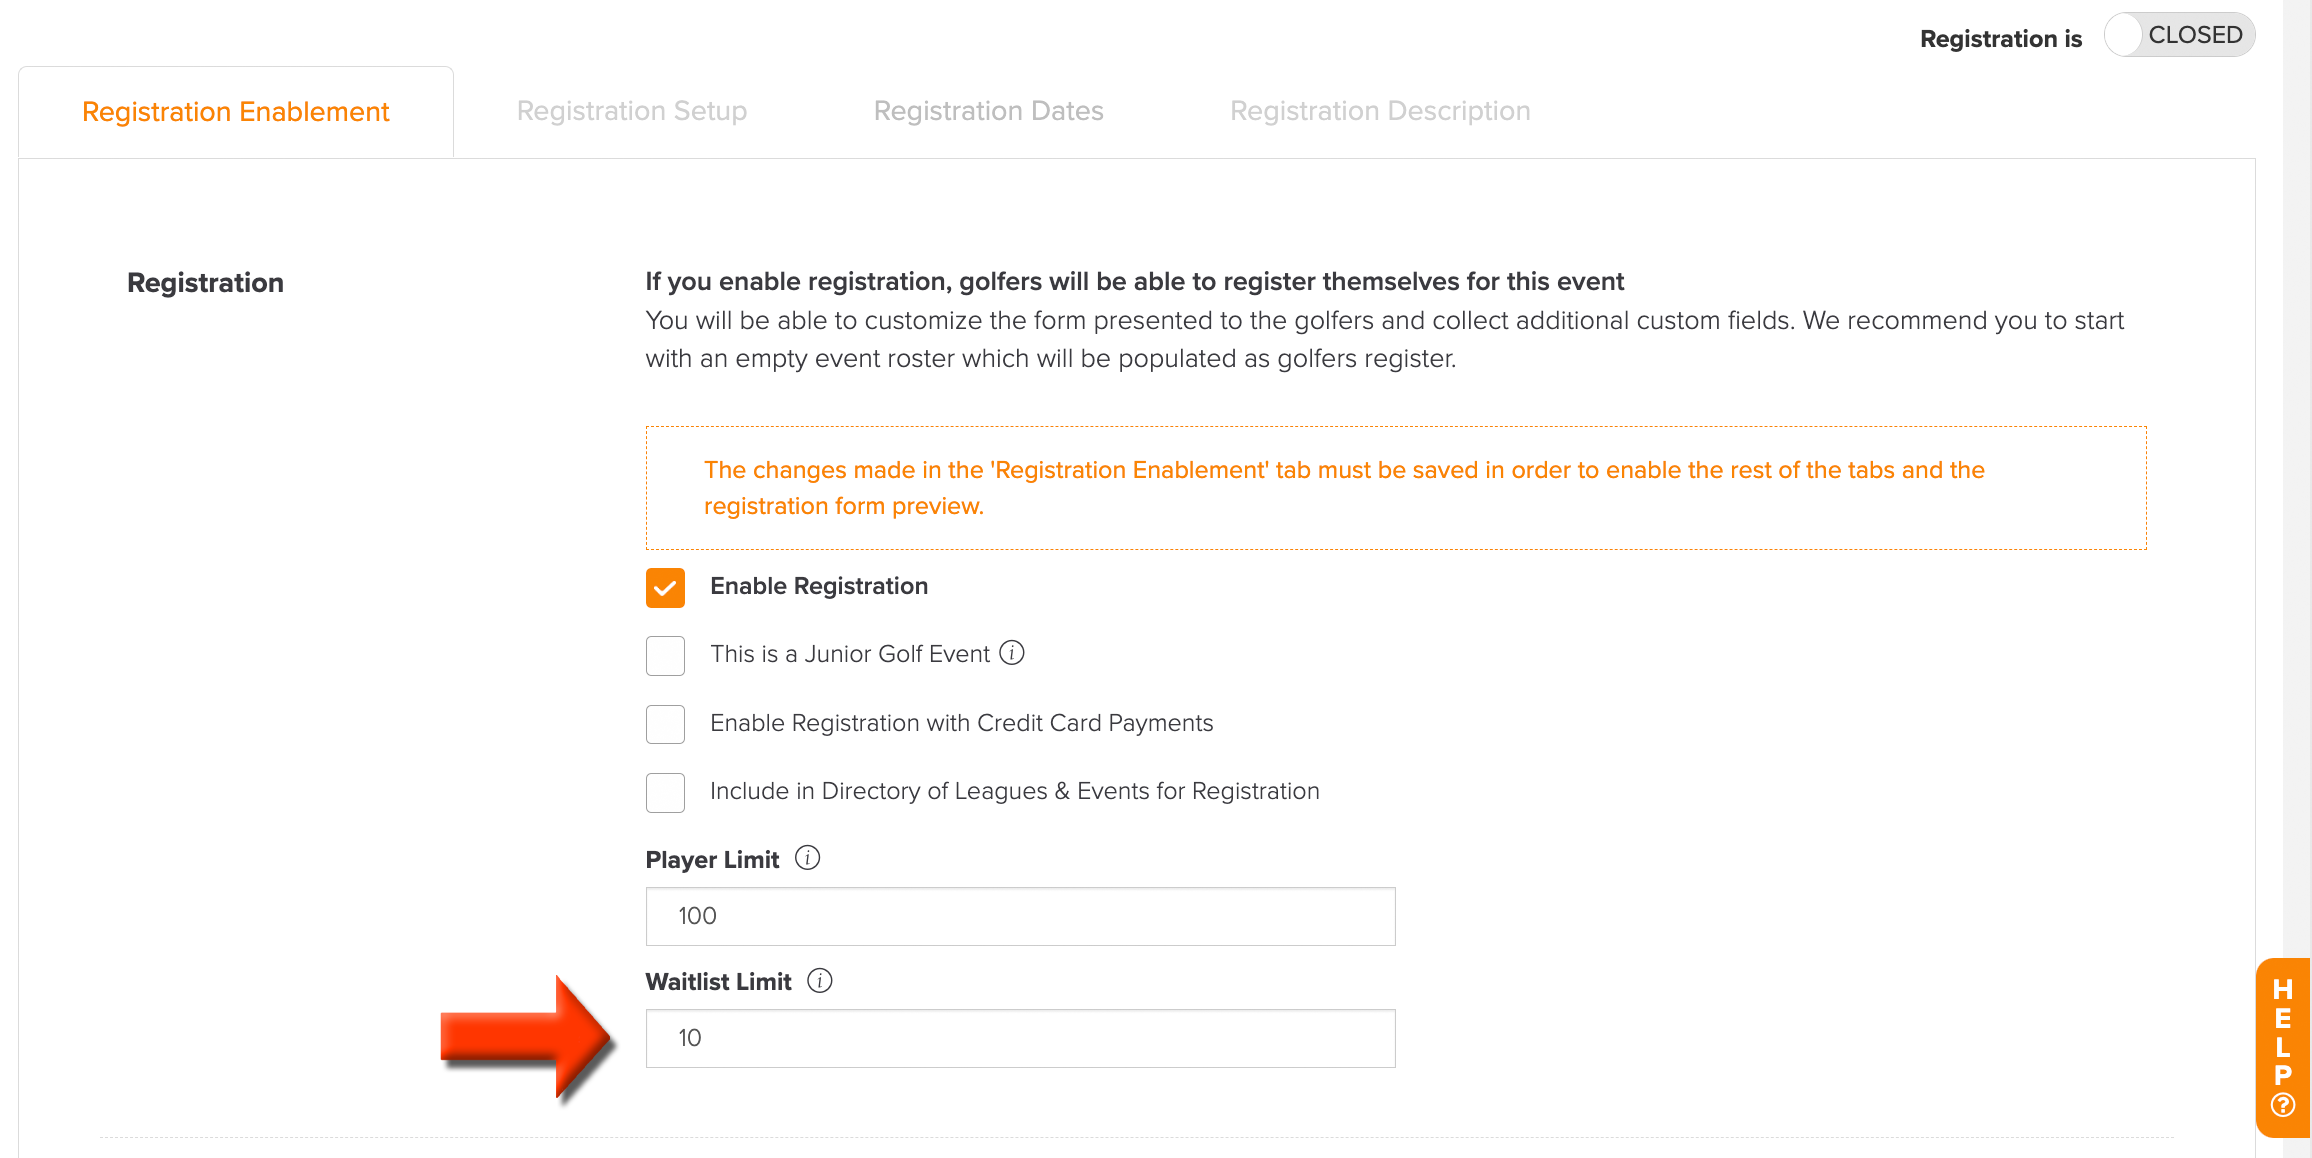This screenshot has height=1158, width=2312.
Task: Click the page's vertical scrollbar
Action: pyautogui.click(x=2297, y=579)
